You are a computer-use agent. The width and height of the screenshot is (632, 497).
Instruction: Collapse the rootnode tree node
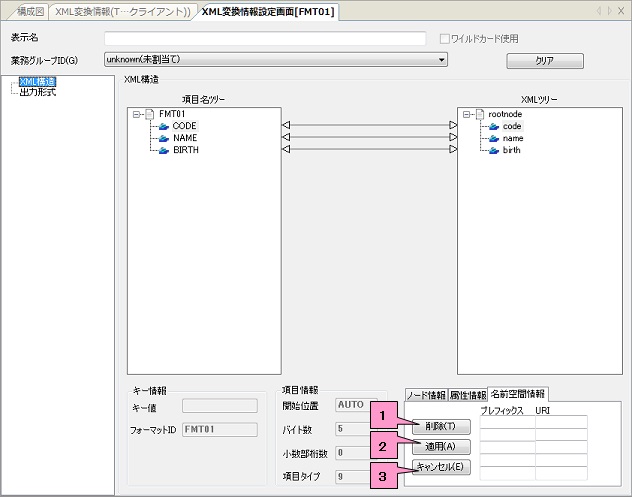click(466, 114)
